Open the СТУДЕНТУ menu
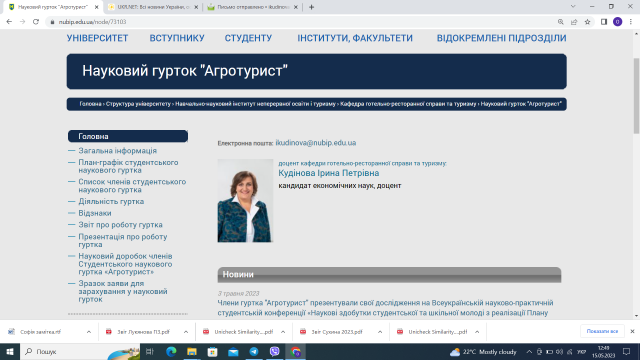The image size is (640, 360). [248, 38]
